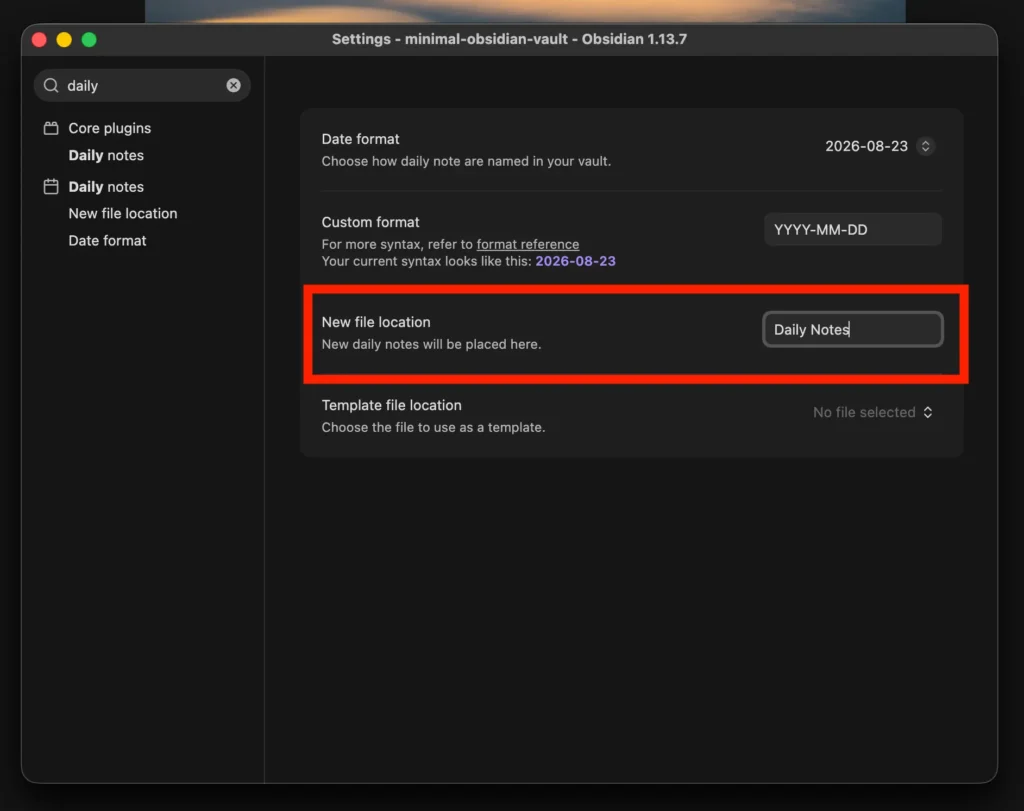Click 'Choose how daily note are named' description

(x=466, y=161)
